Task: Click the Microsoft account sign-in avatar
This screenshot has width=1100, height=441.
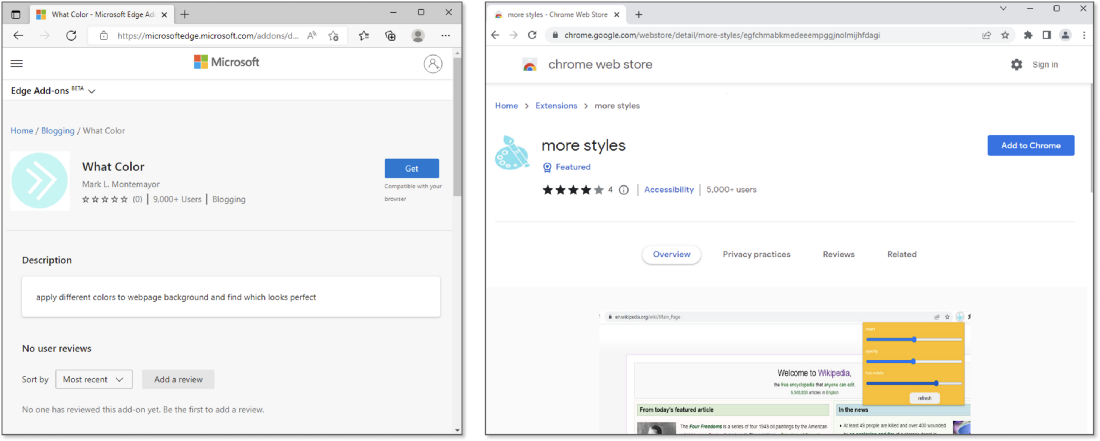Action: 432,63
